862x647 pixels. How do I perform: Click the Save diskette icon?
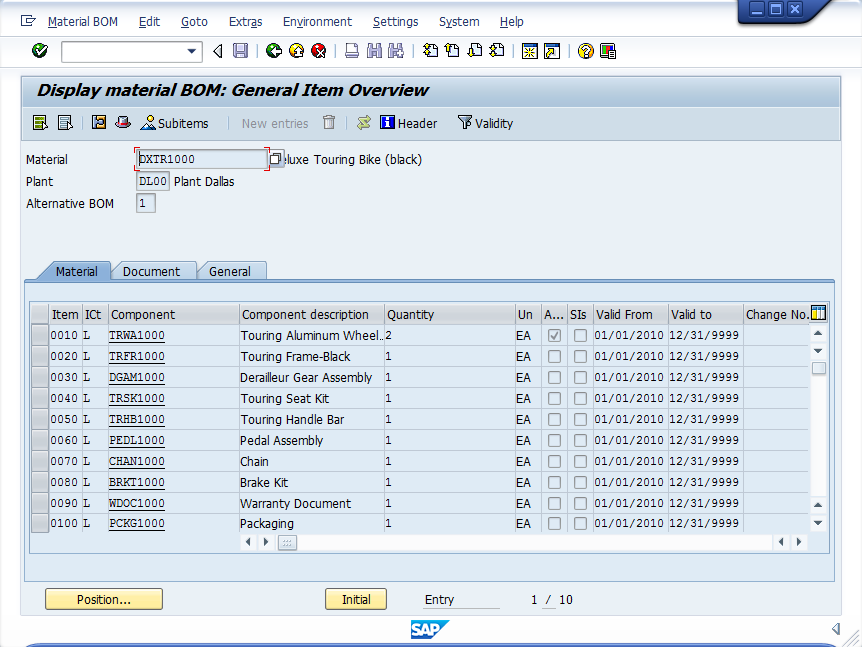pyautogui.click(x=240, y=51)
